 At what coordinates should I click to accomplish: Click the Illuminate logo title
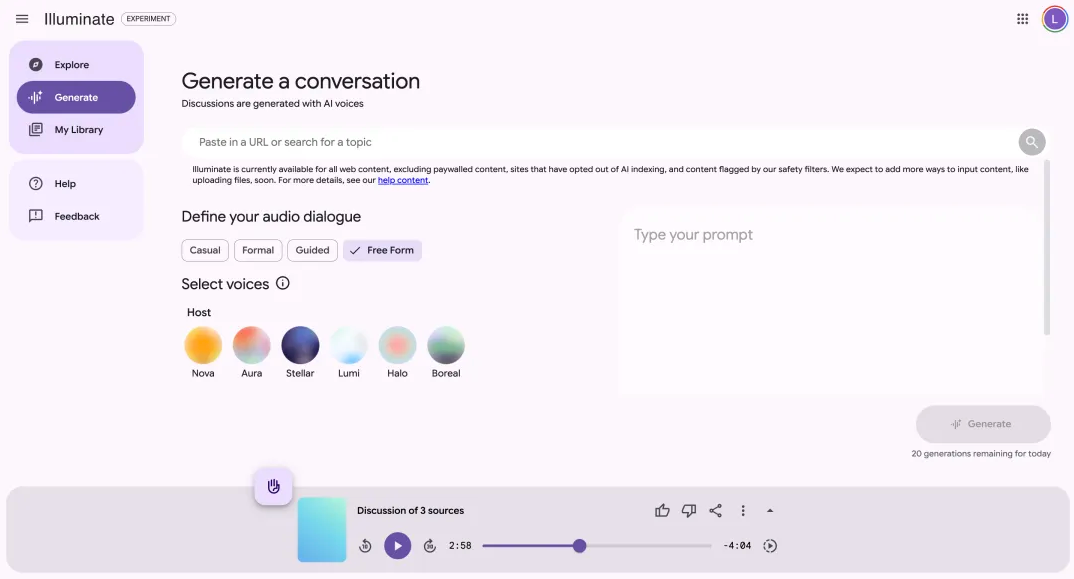click(79, 19)
